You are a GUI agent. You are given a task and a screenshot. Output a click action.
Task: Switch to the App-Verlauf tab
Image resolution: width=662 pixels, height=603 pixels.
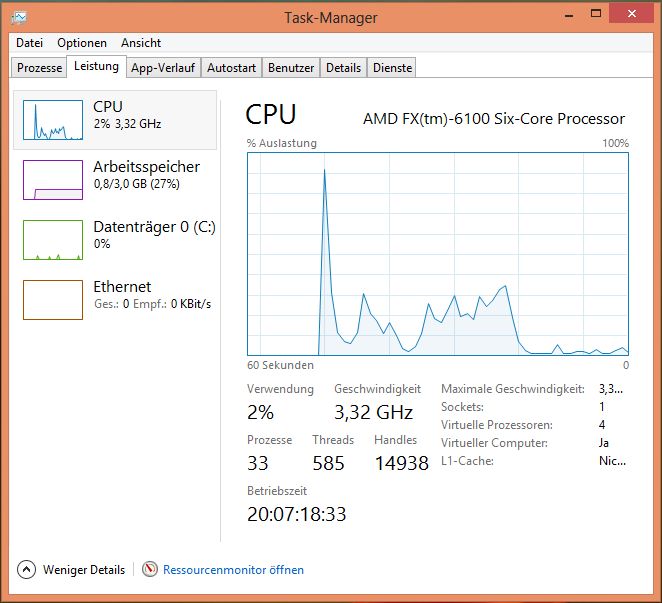(163, 68)
